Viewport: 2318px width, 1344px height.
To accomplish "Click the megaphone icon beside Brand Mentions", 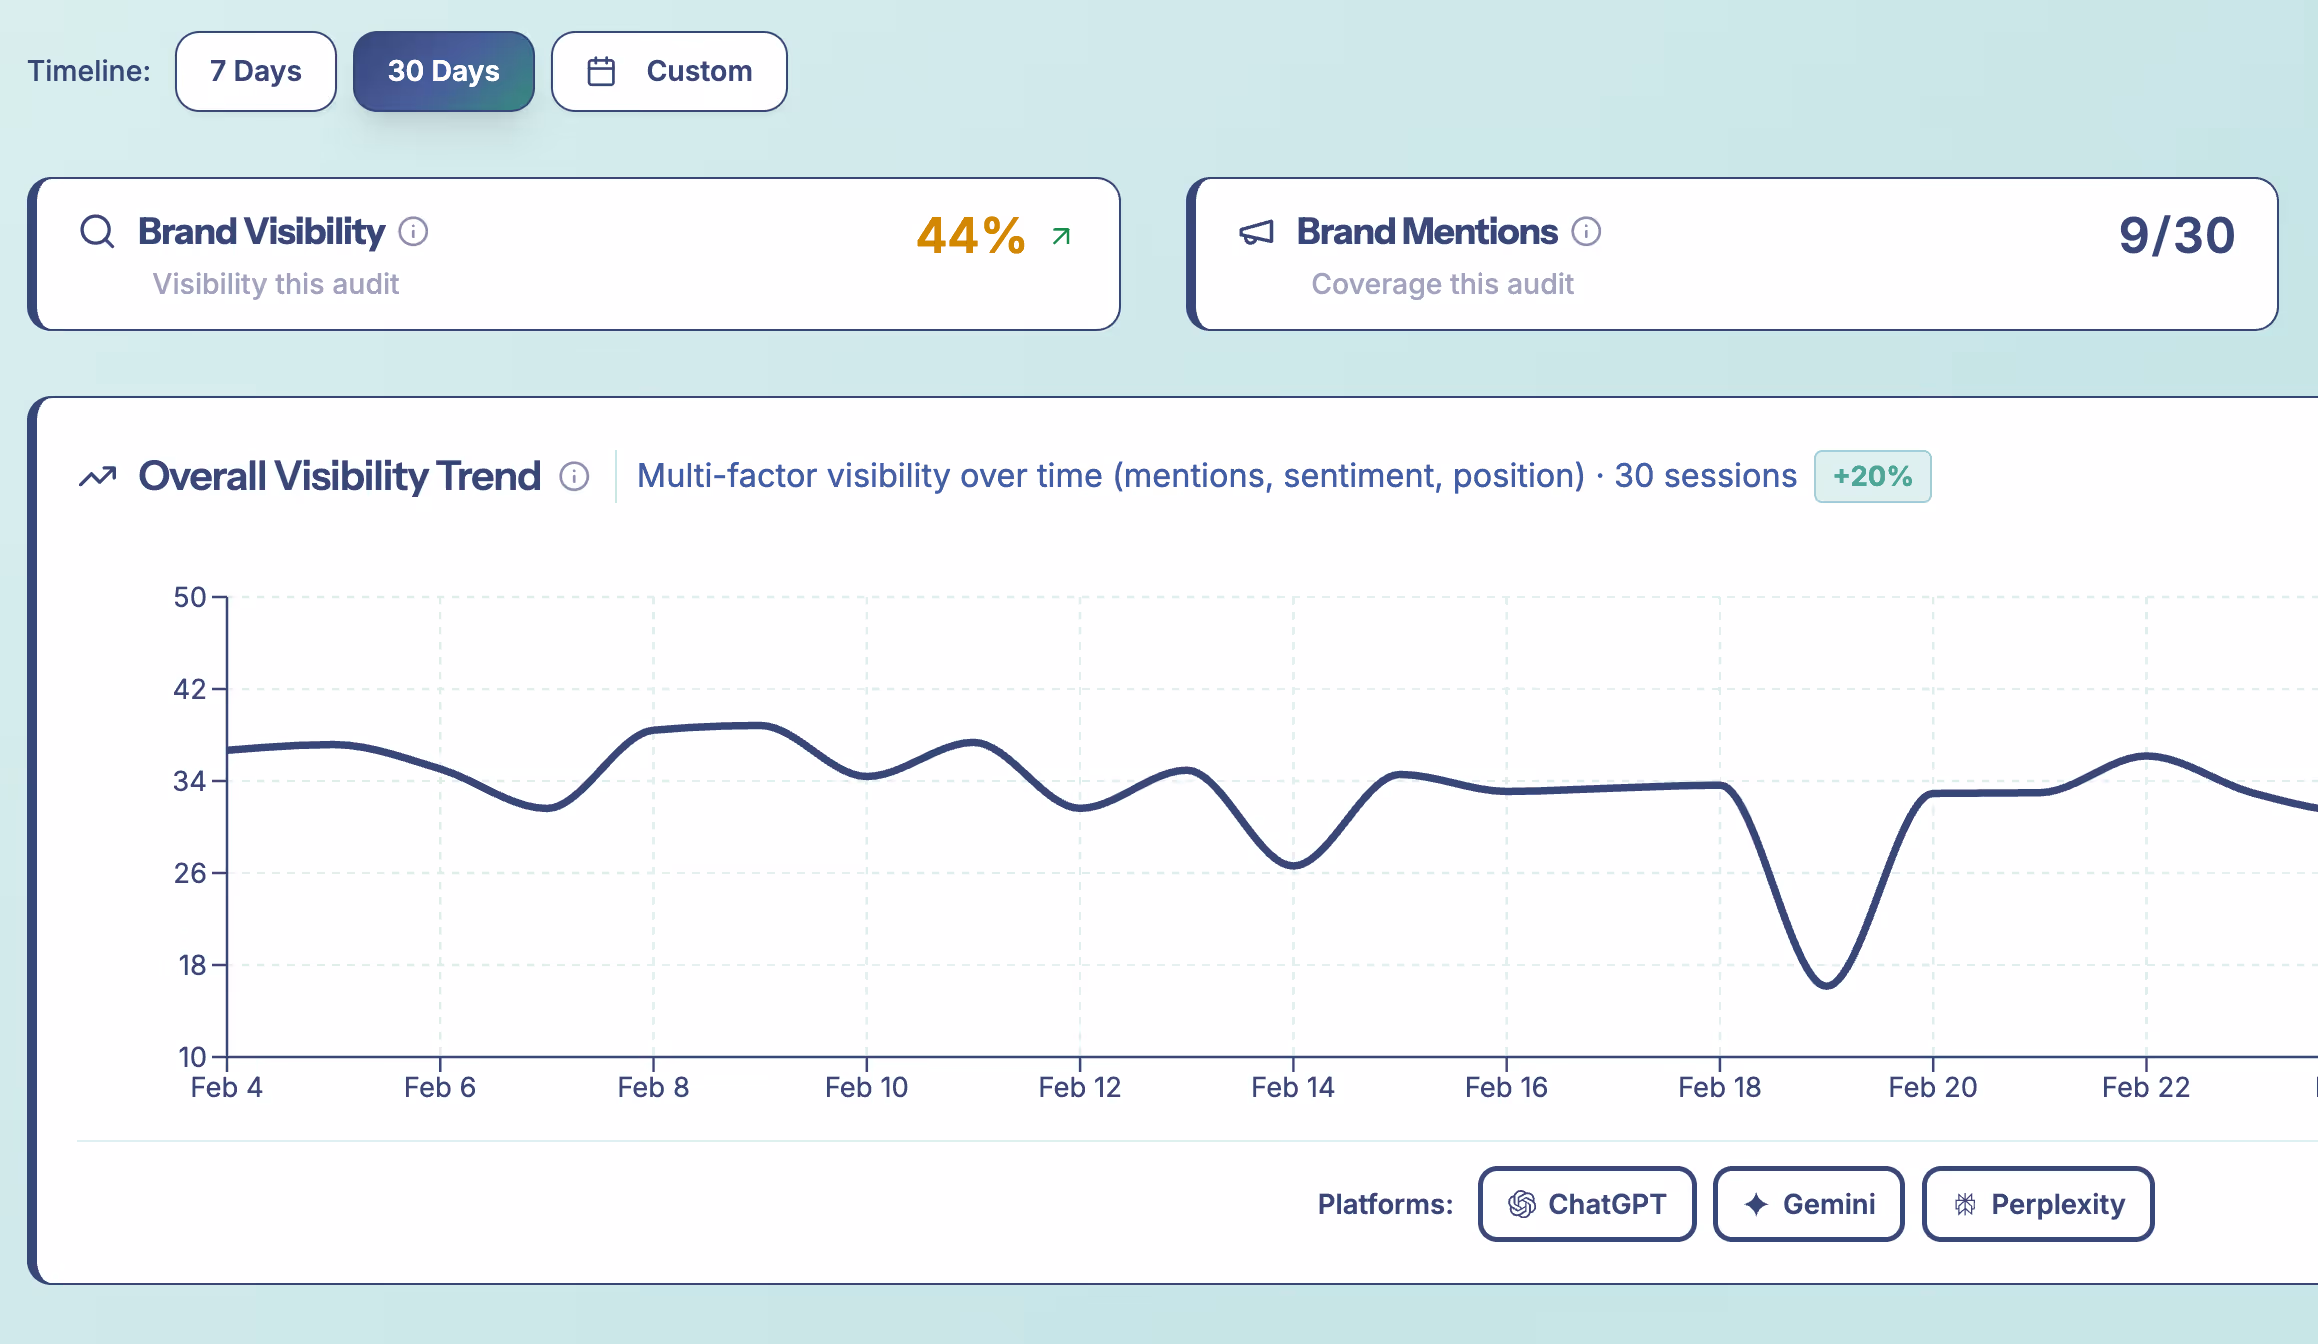I will click(x=1256, y=231).
